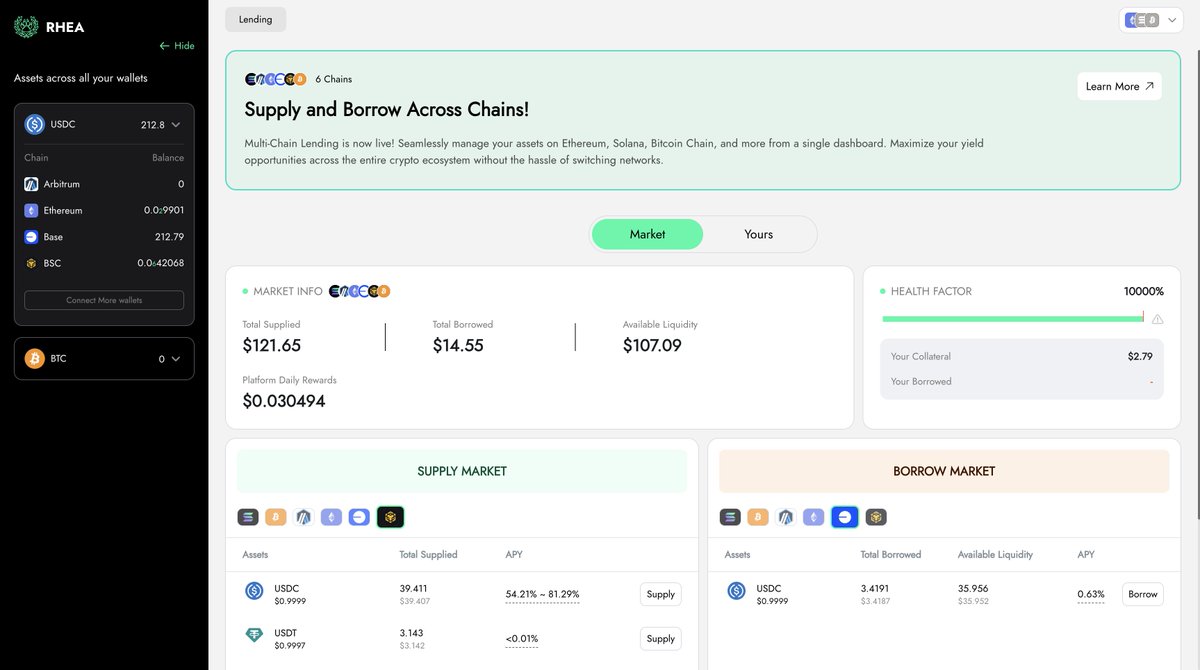
Task: Click the 6 Chains label
Action: coord(334,79)
